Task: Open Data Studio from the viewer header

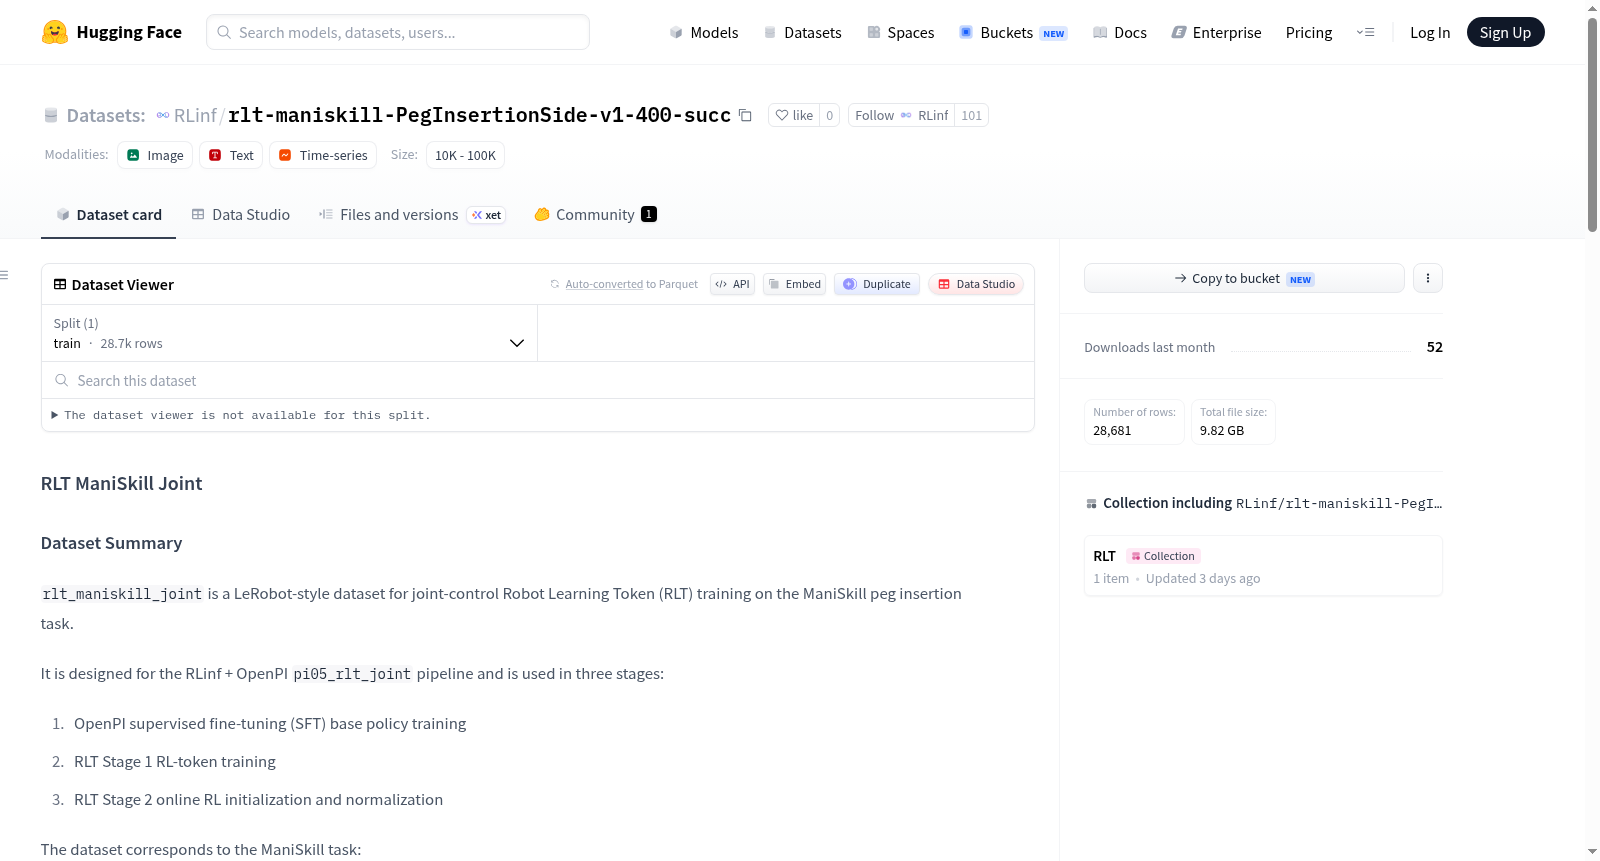Action: 976,284
